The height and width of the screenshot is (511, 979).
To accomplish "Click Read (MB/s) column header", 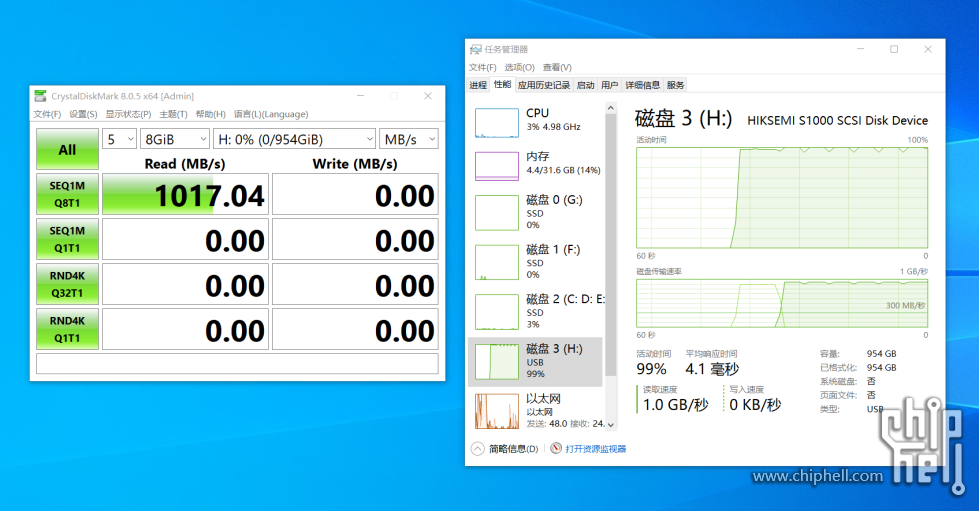I will pyautogui.click(x=185, y=164).
